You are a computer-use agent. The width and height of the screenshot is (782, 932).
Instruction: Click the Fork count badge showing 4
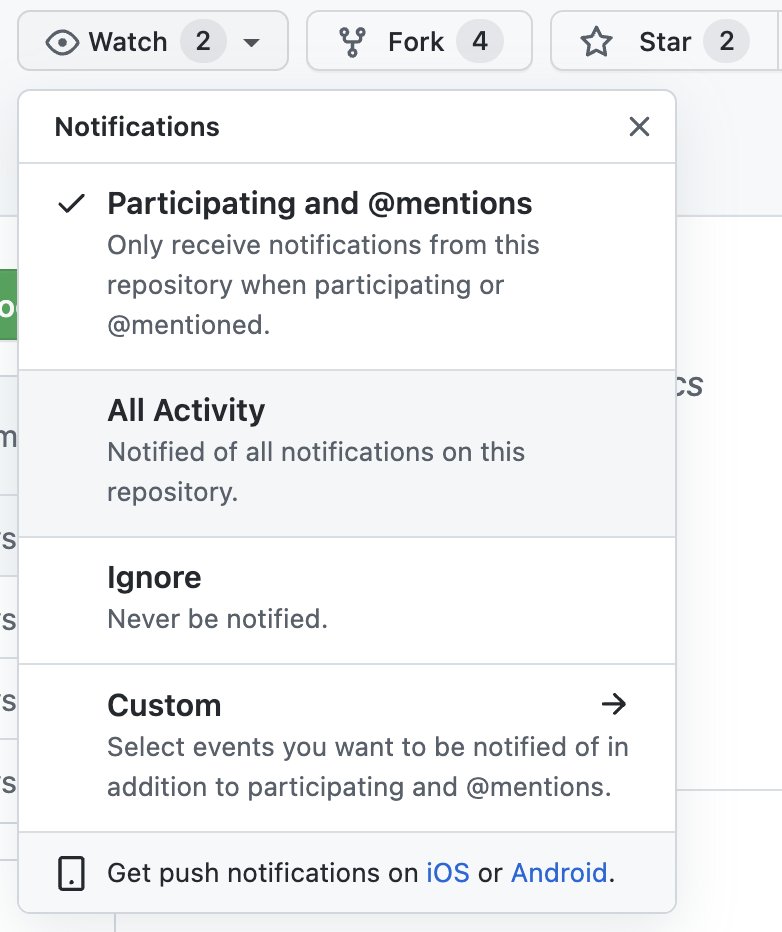tap(480, 42)
